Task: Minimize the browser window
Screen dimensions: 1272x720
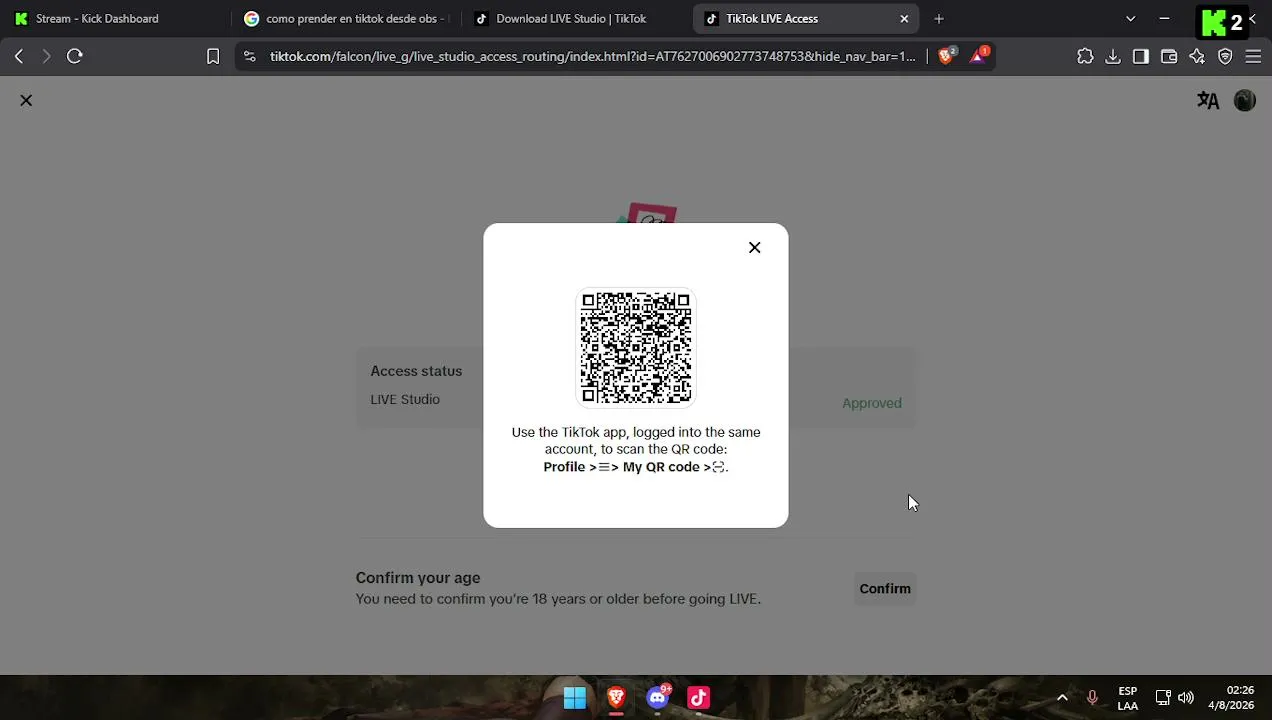Action: [1165, 19]
